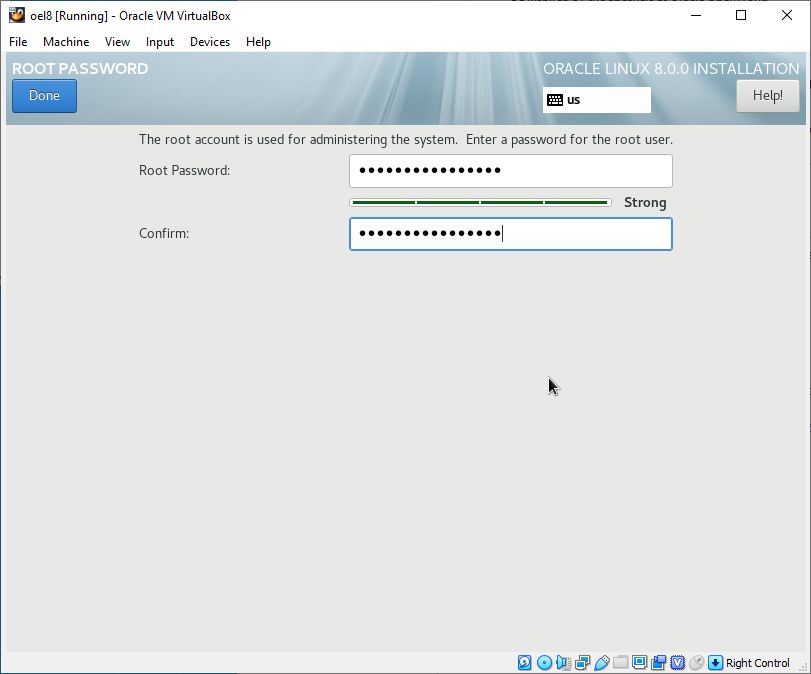The width and height of the screenshot is (811, 674).
Task: Click into the Root Password field
Action: click(x=510, y=171)
